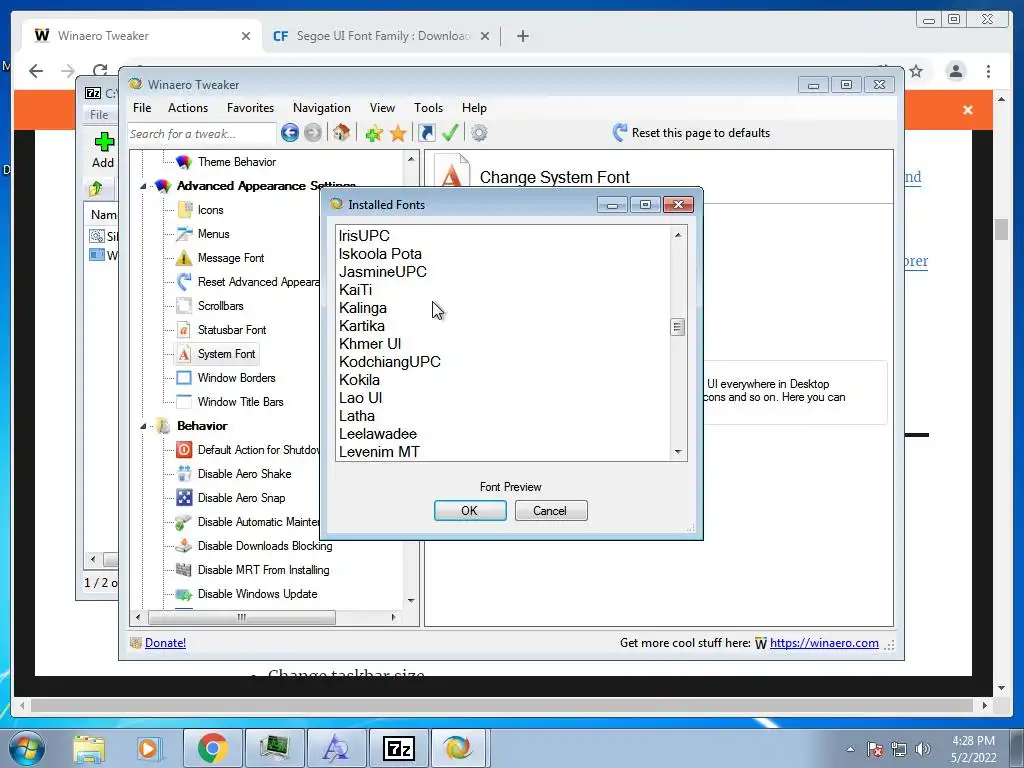
Task: Select the KaiTi font
Action: pyautogui.click(x=503, y=290)
